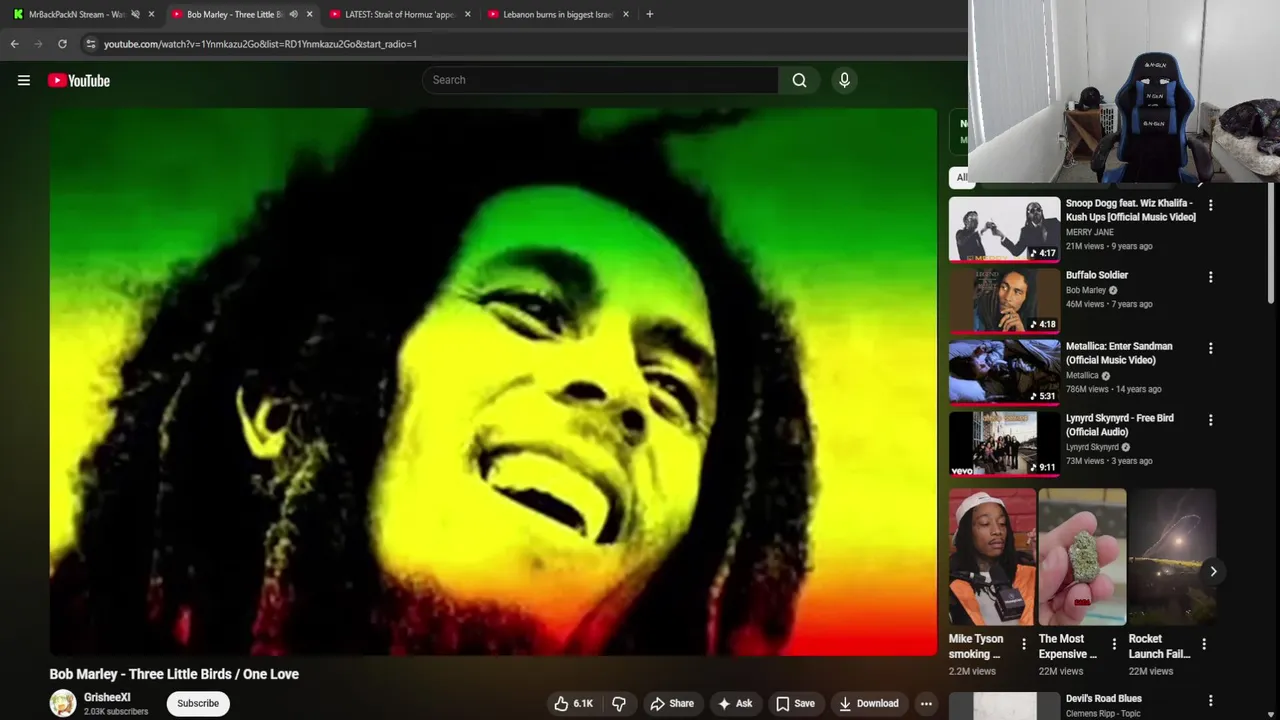Open more actions ellipsis under video
1280x720 pixels.
coord(926,703)
